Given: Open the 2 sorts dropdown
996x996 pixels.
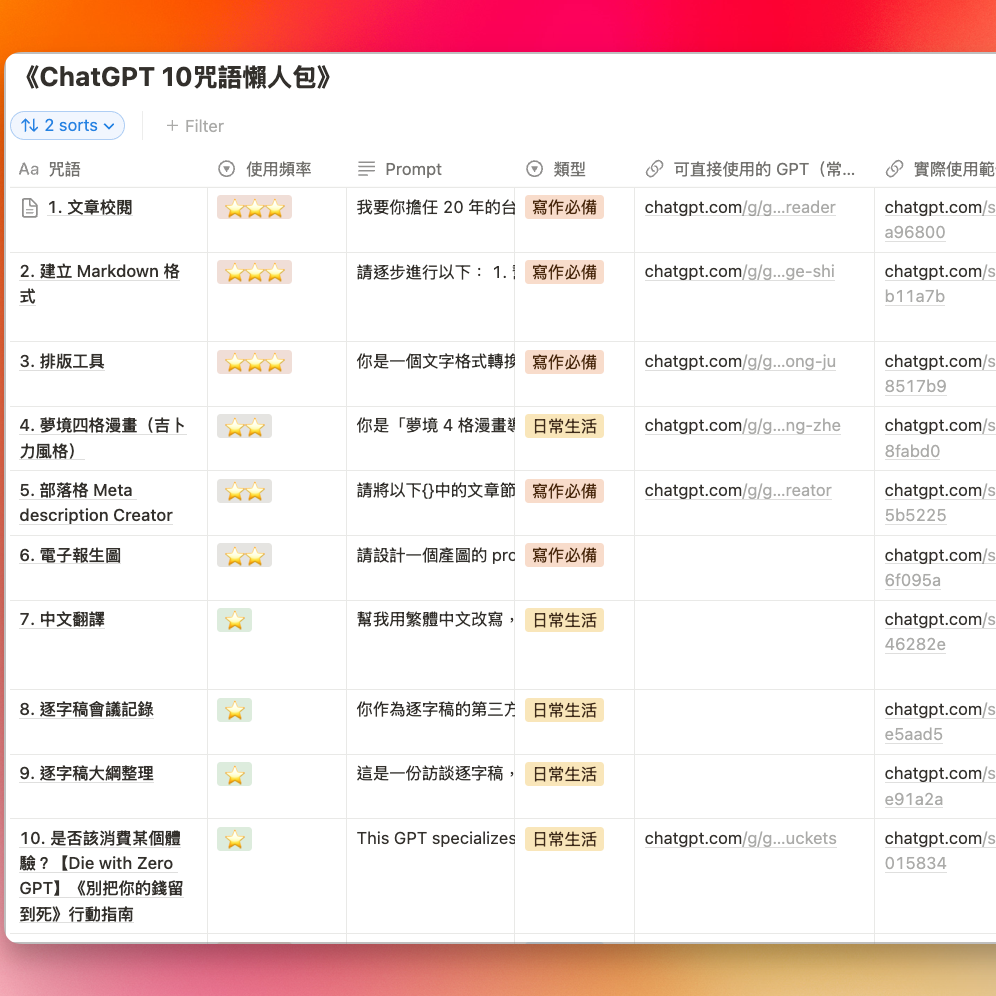Looking at the screenshot, I should click(x=67, y=126).
